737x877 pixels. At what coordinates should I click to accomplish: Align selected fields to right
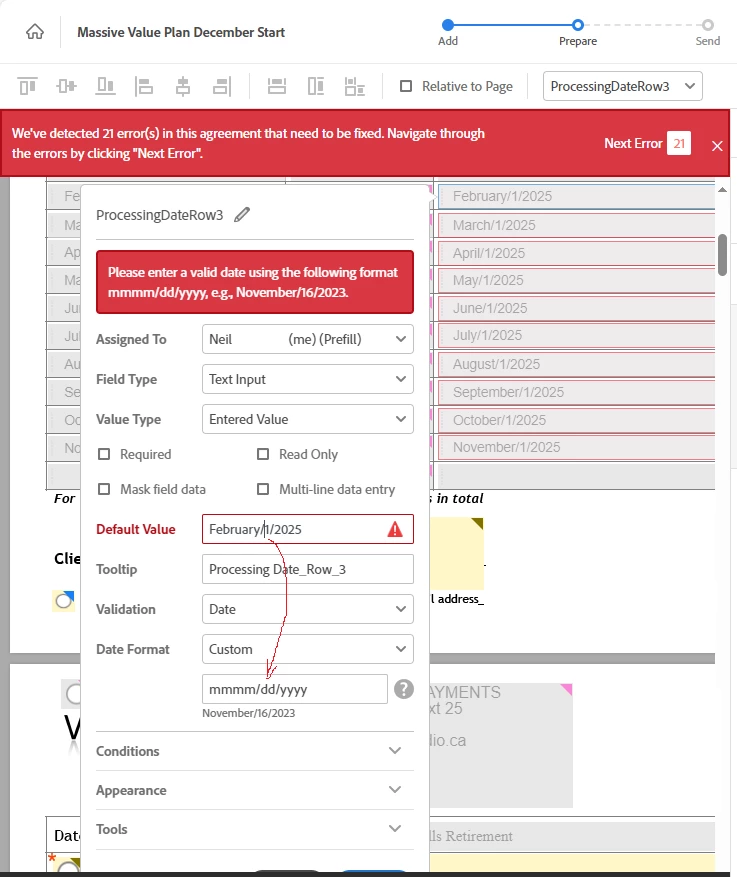point(222,86)
